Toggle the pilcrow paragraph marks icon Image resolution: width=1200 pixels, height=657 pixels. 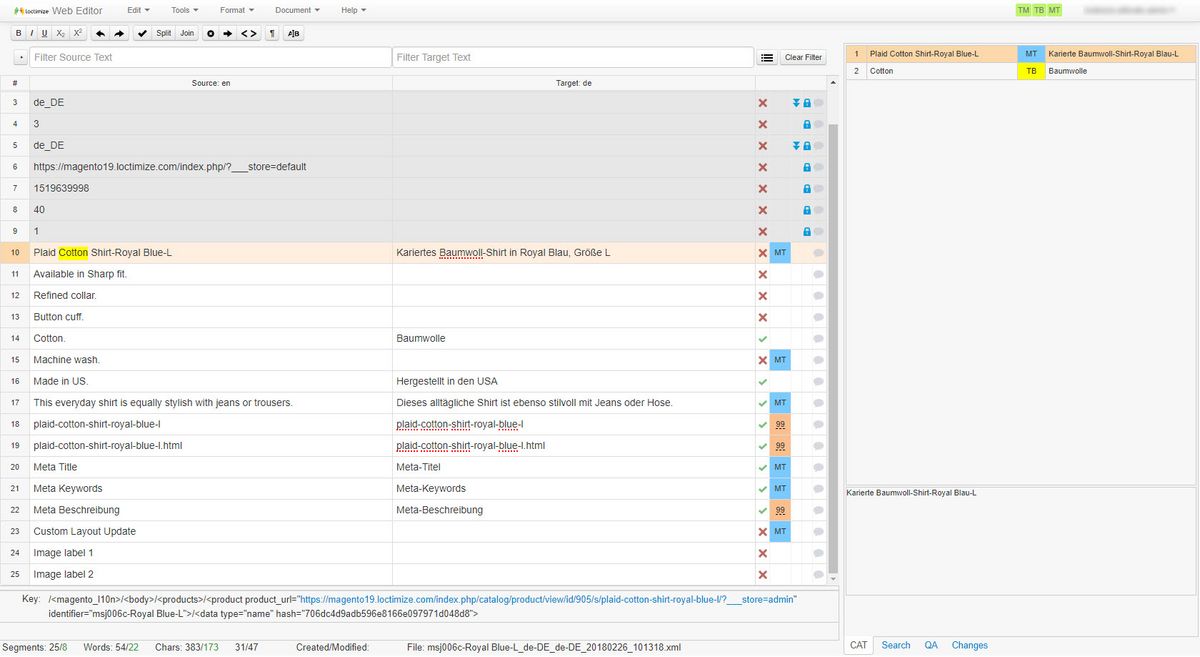pyautogui.click(x=272, y=33)
